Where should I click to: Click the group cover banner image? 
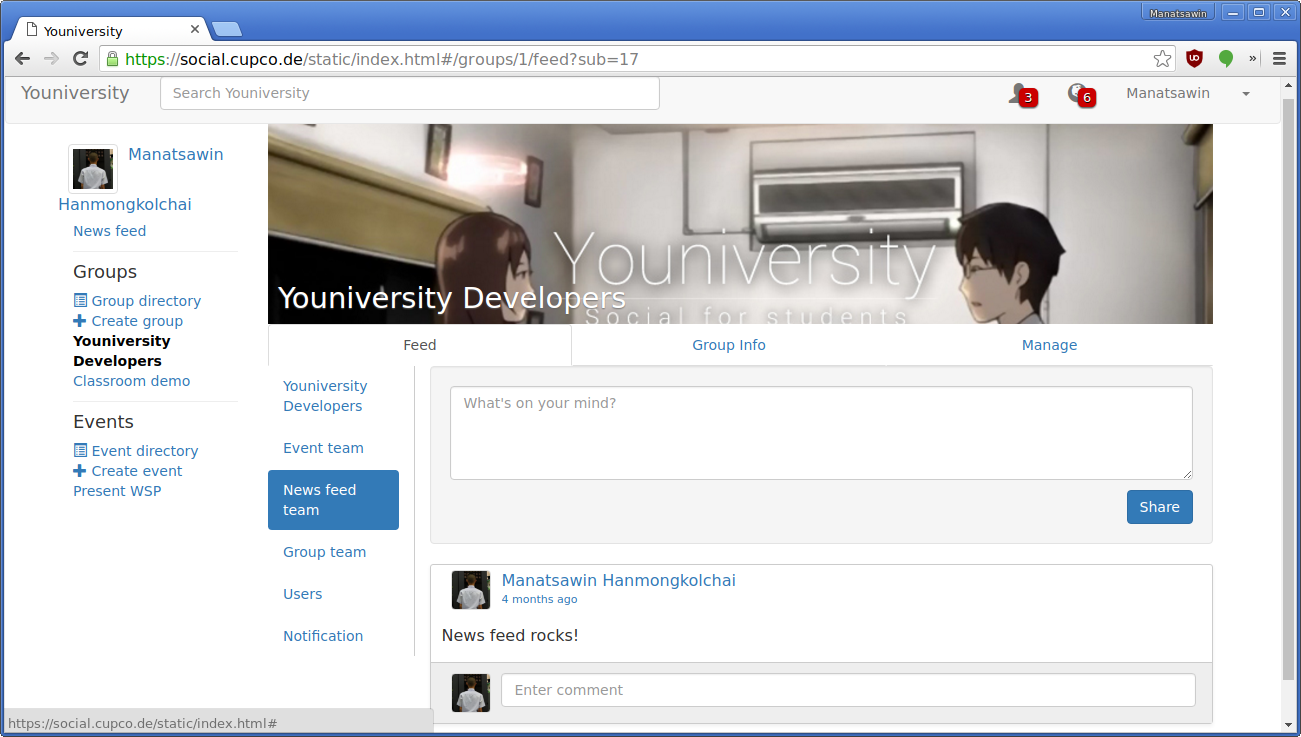pyautogui.click(x=740, y=224)
